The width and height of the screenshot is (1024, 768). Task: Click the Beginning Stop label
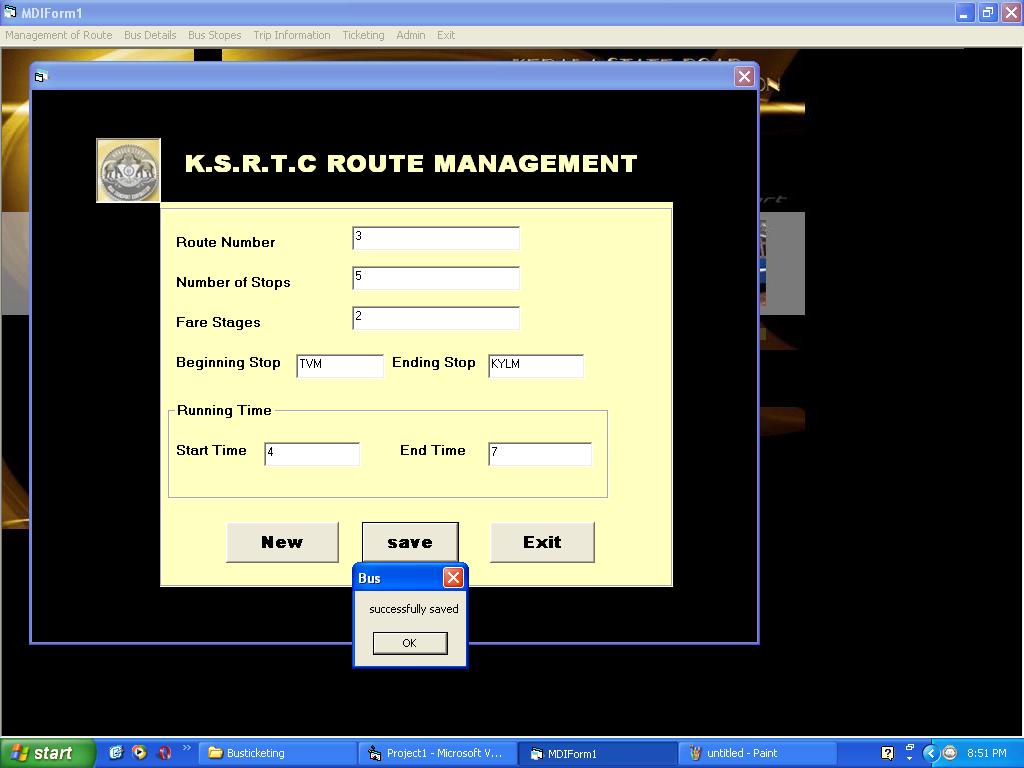tap(228, 362)
